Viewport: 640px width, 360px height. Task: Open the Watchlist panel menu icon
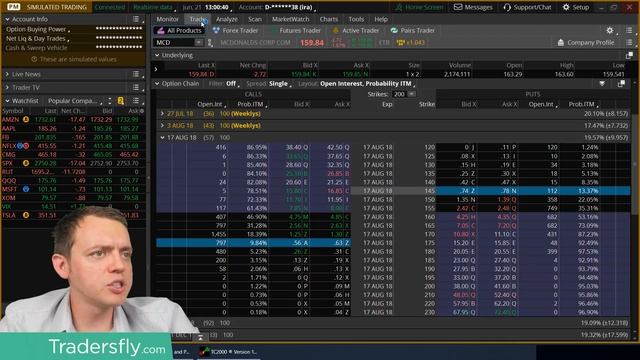[x=136, y=101]
